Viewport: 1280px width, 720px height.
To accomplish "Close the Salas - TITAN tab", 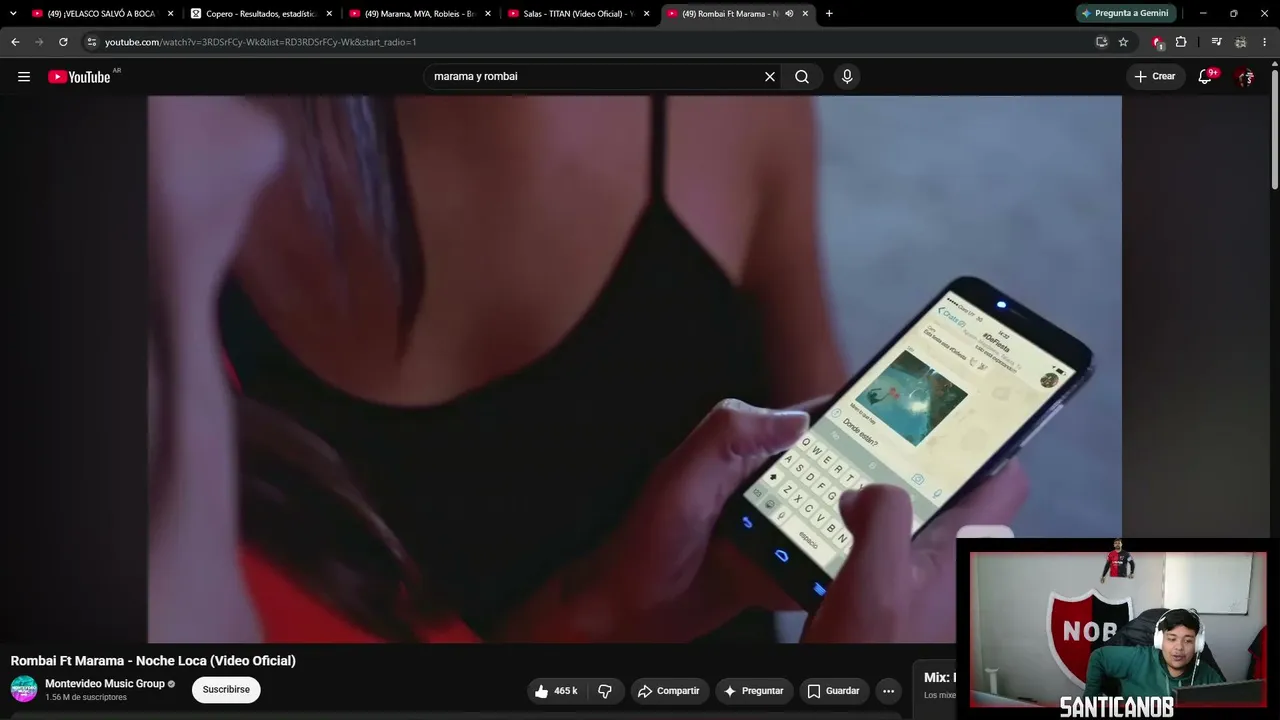I will pyautogui.click(x=647, y=14).
